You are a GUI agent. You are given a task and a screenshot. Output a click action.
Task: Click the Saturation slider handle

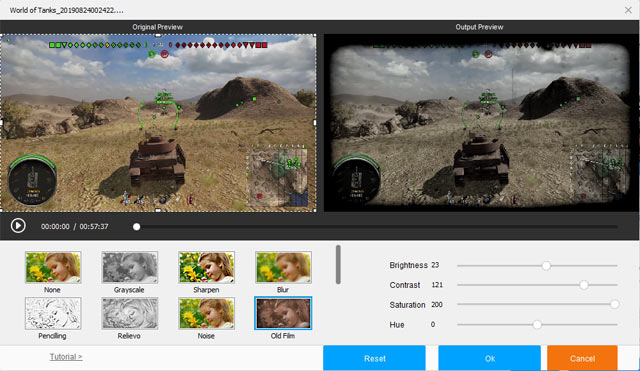tap(614, 304)
